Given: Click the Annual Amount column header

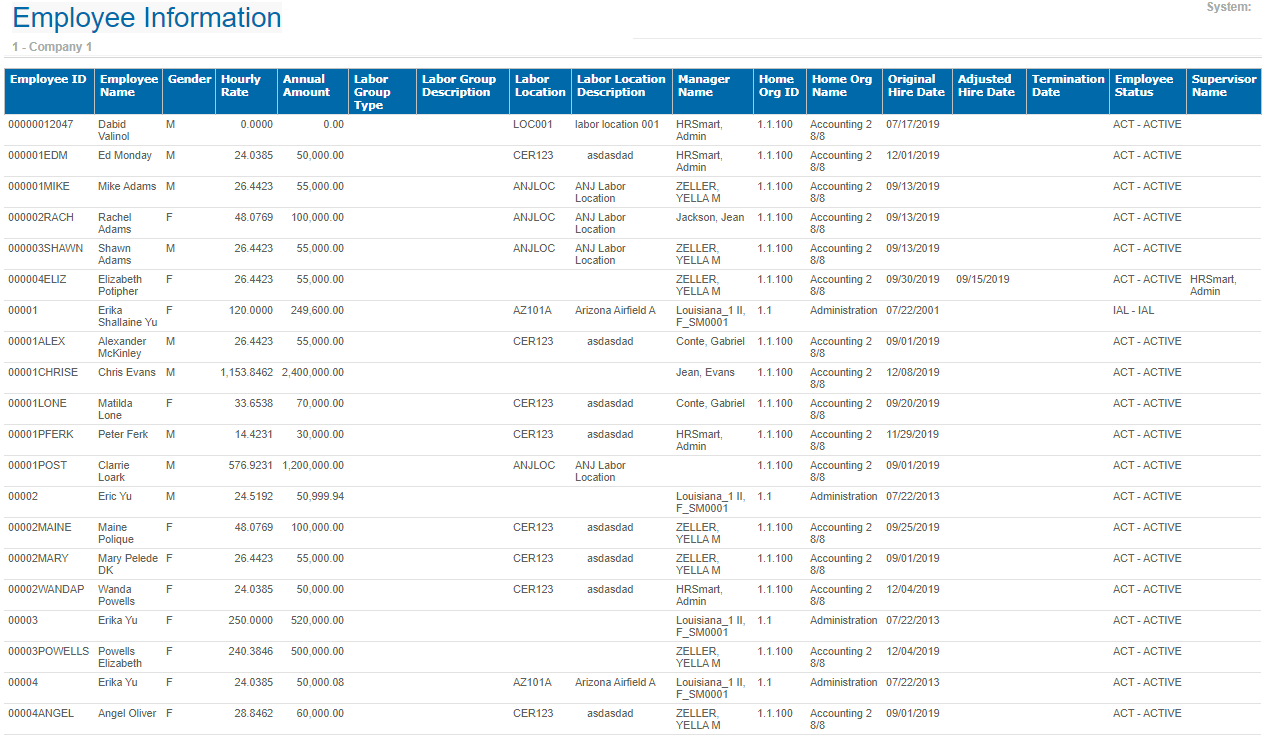Looking at the screenshot, I should [305, 86].
